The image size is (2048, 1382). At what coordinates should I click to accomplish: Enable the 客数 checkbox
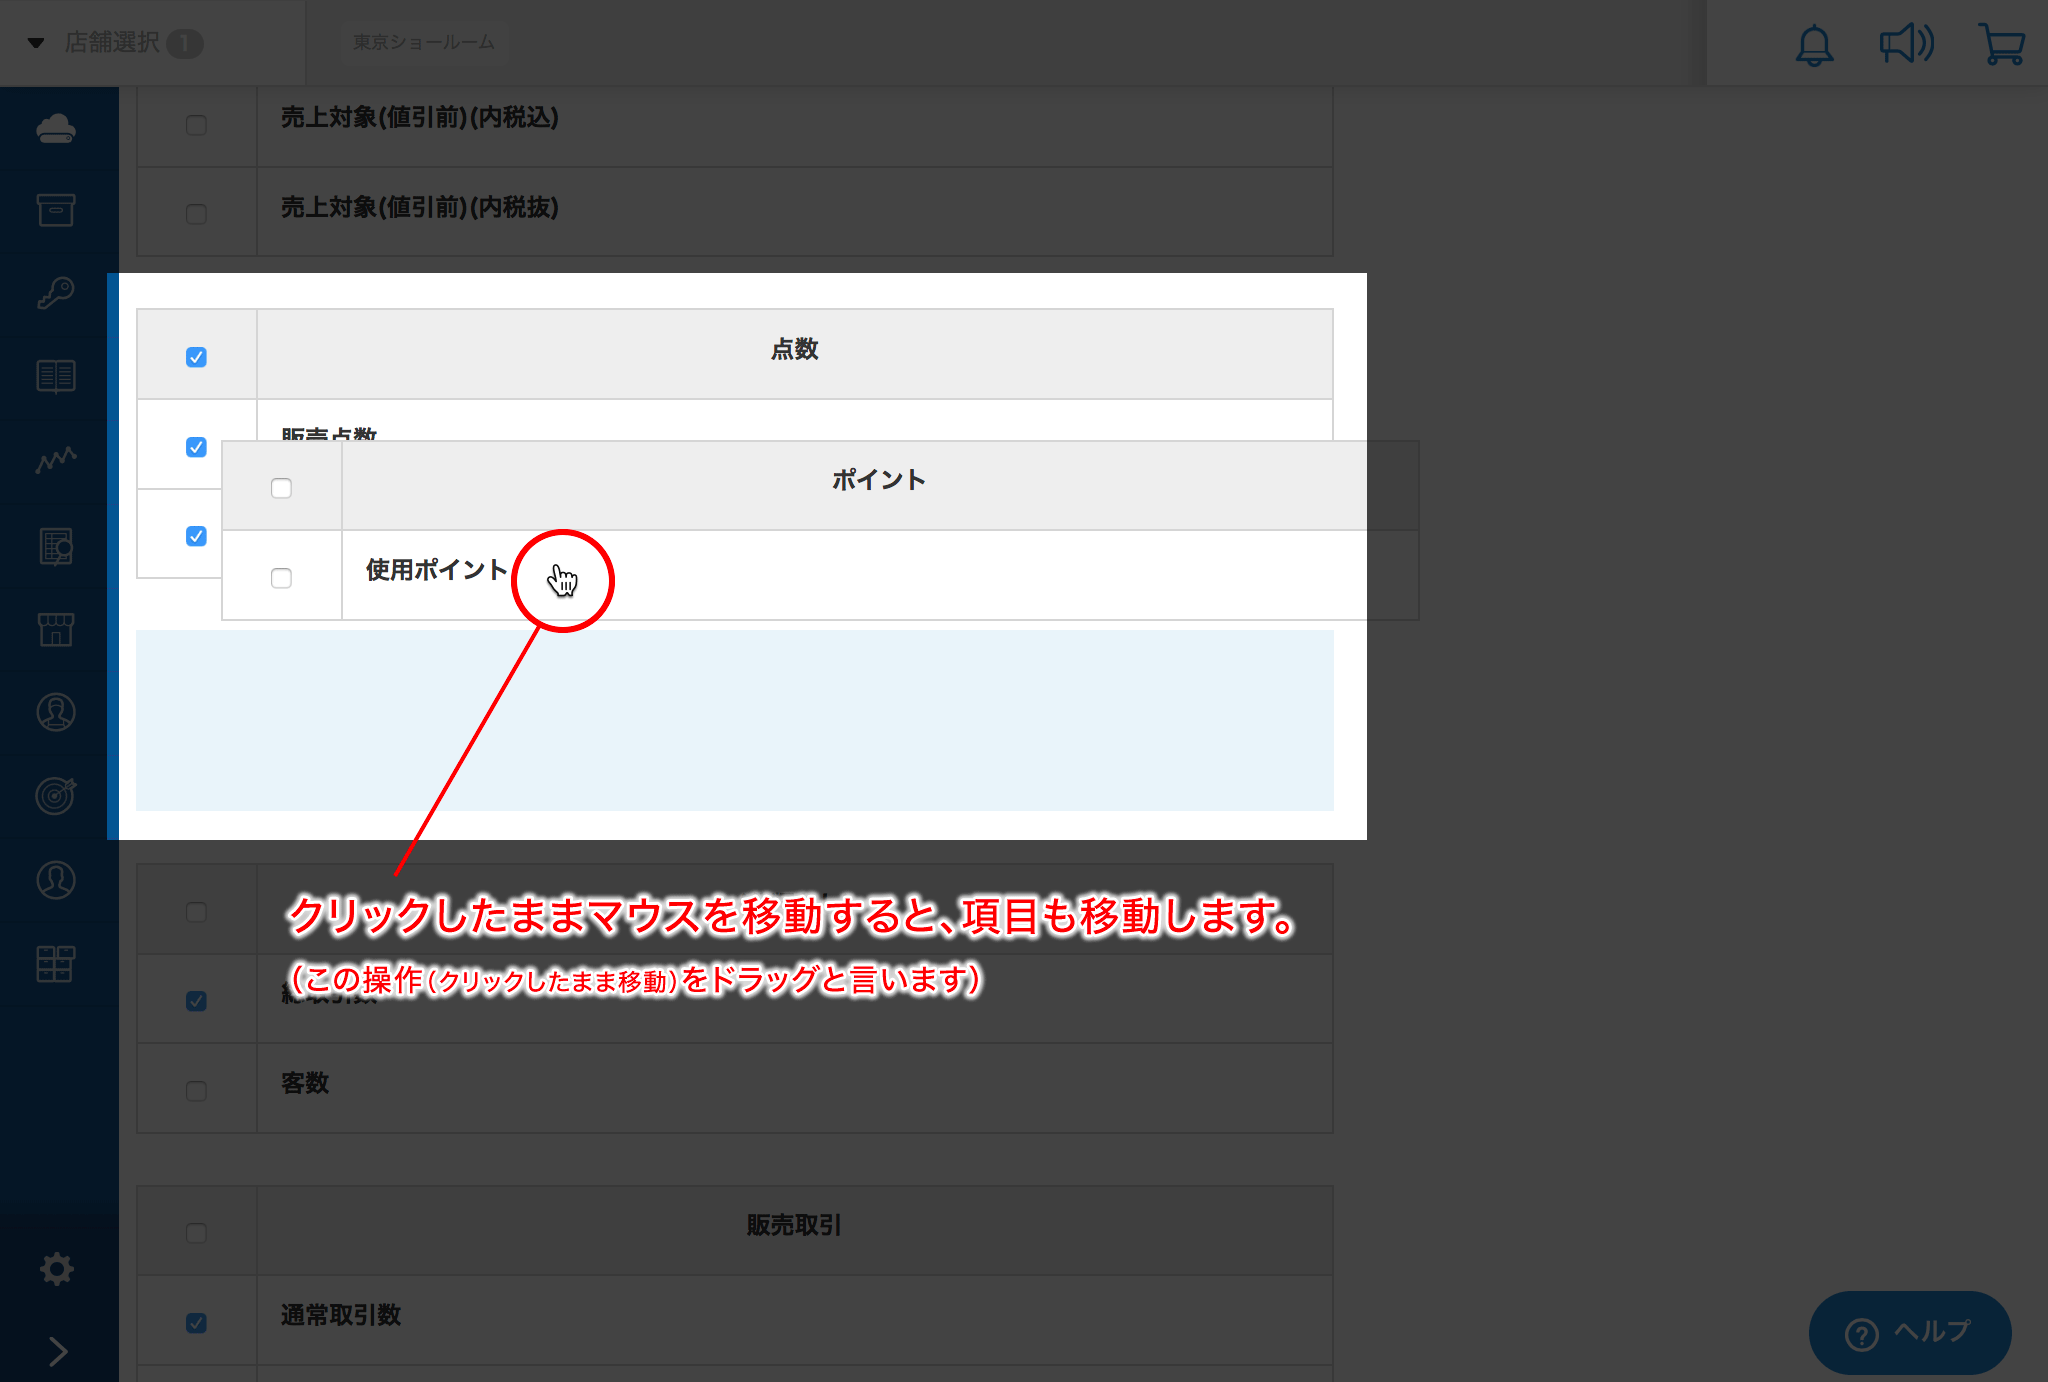[196, 1091]
